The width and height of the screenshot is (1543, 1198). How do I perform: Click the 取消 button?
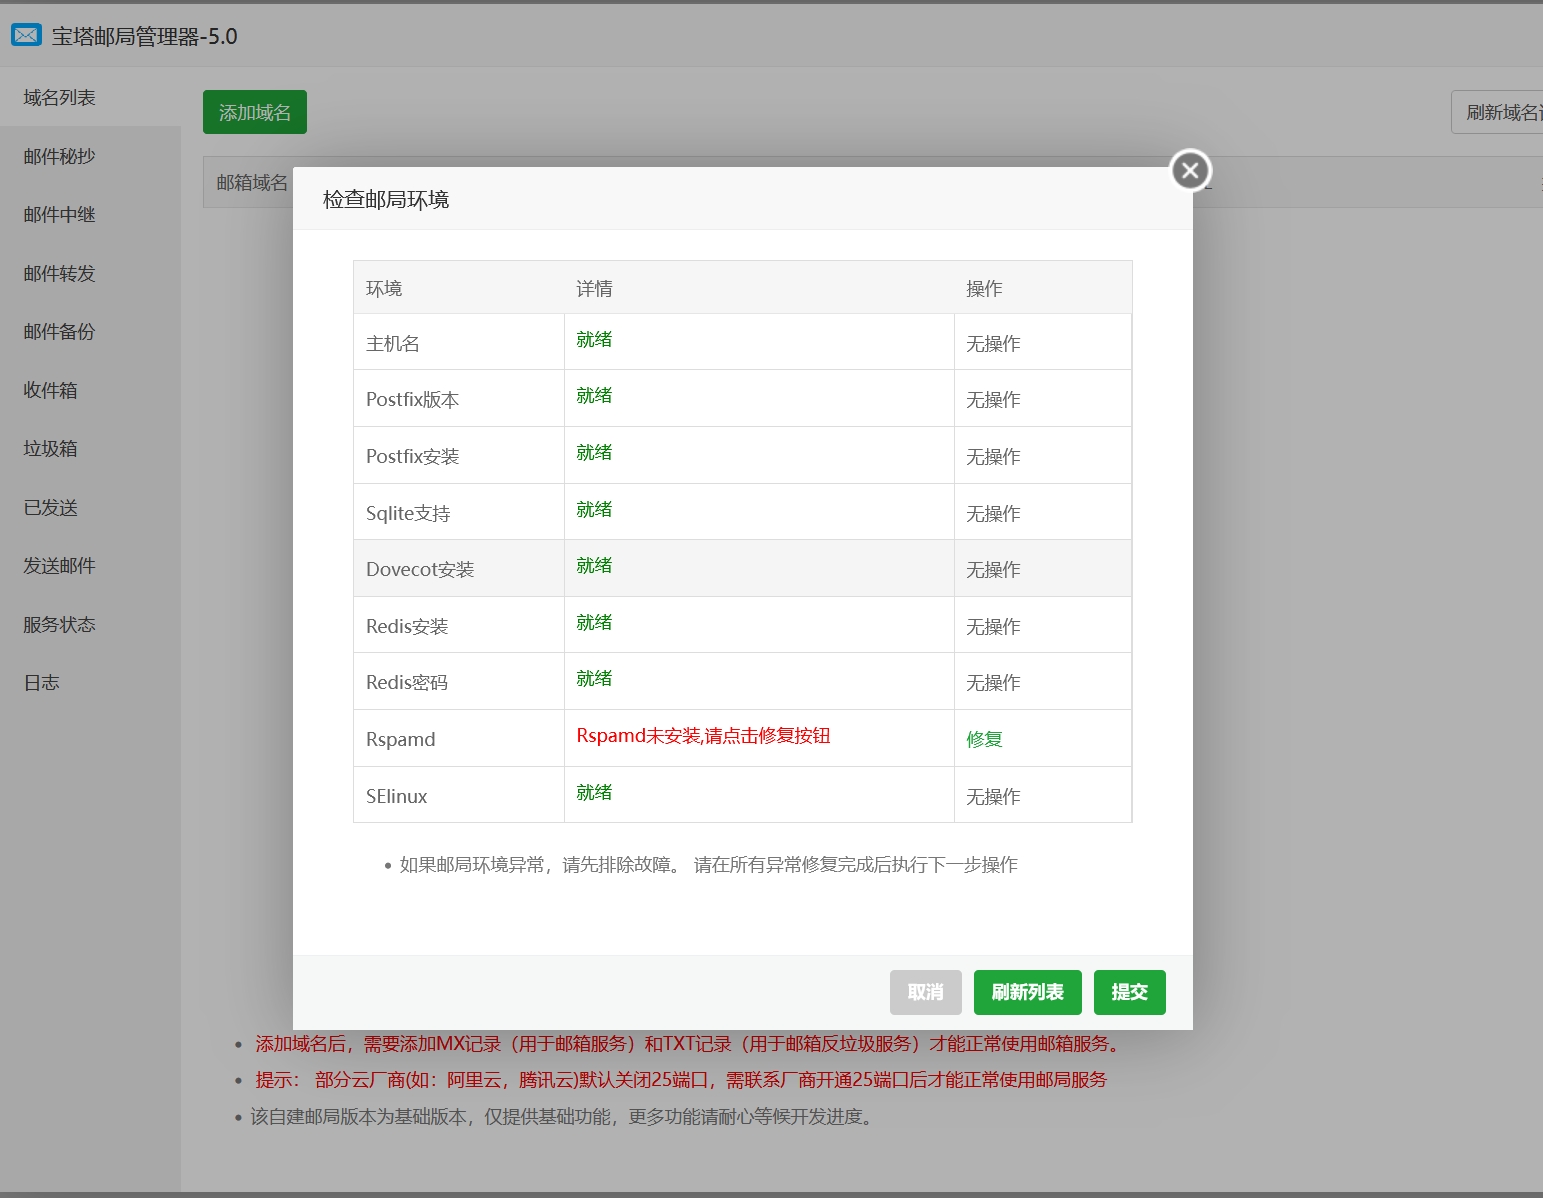(925, 992)
